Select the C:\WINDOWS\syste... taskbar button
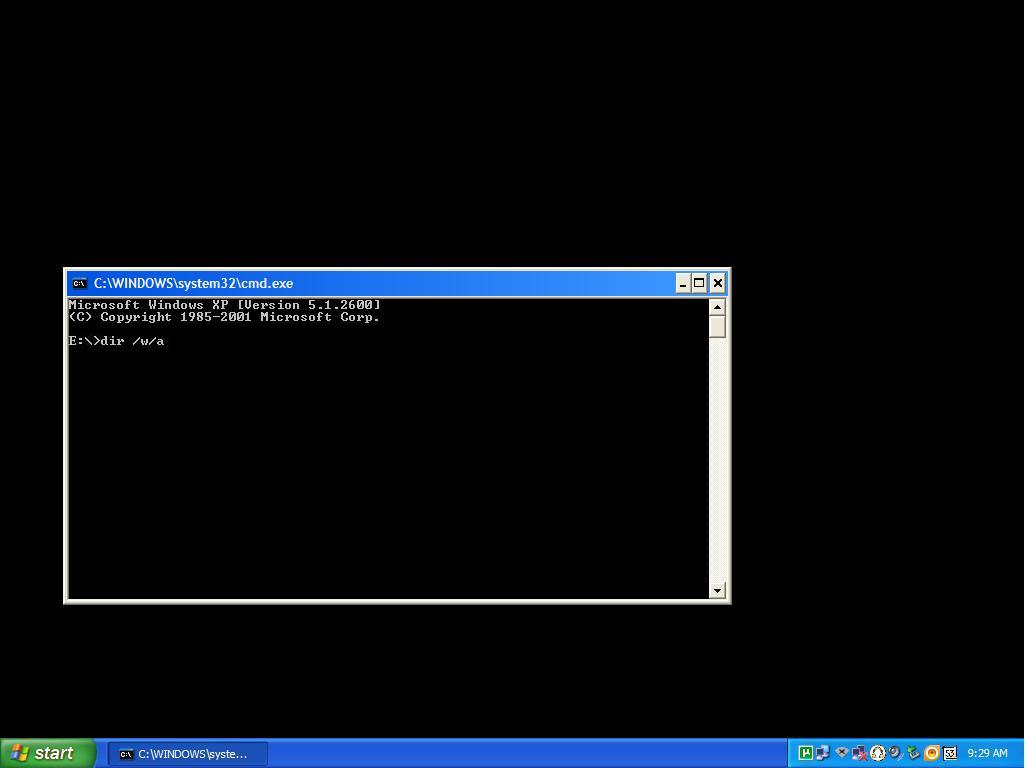Screen dimensions: 1025x768 188,754
